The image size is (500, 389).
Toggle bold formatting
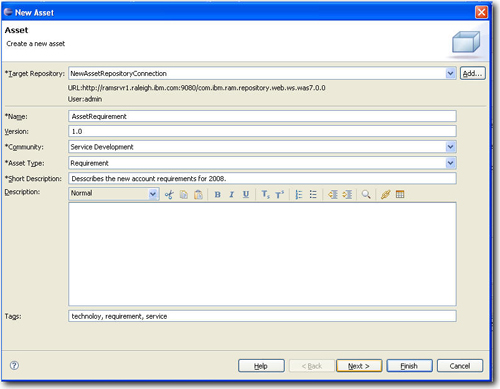(217, 194)
